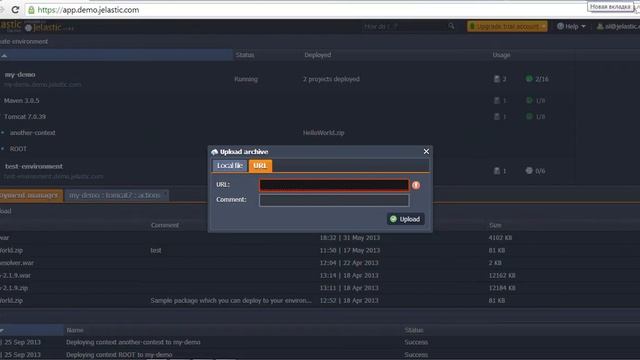Click the my-demo 2/16 cloudlet usage icon
This screenshot has height=360, width=640.
click(x=529, y=78)
